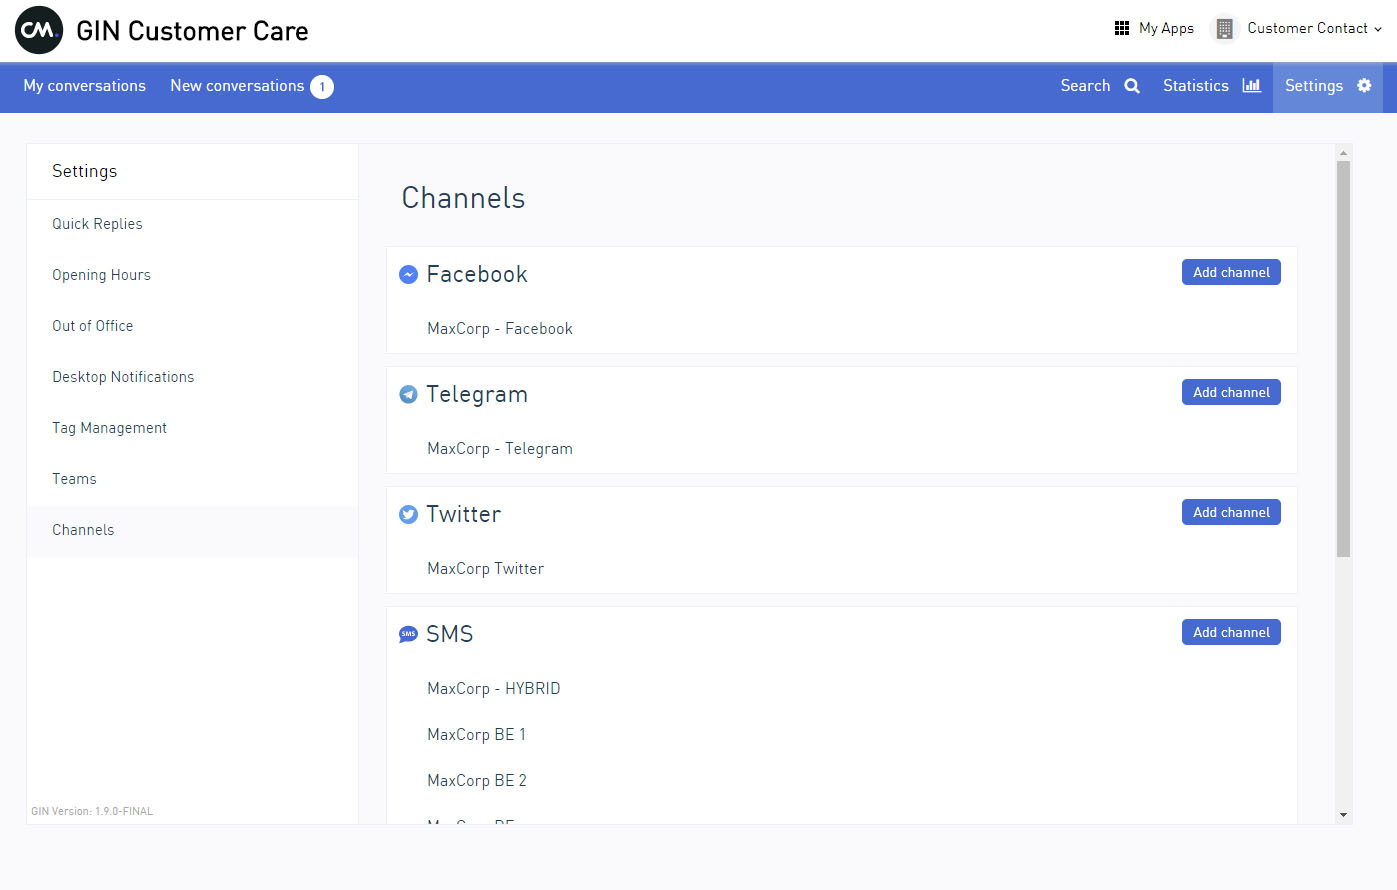Screen dimensions: 1397x890
Task: Add a Facebook channel
Action: 1231,272
